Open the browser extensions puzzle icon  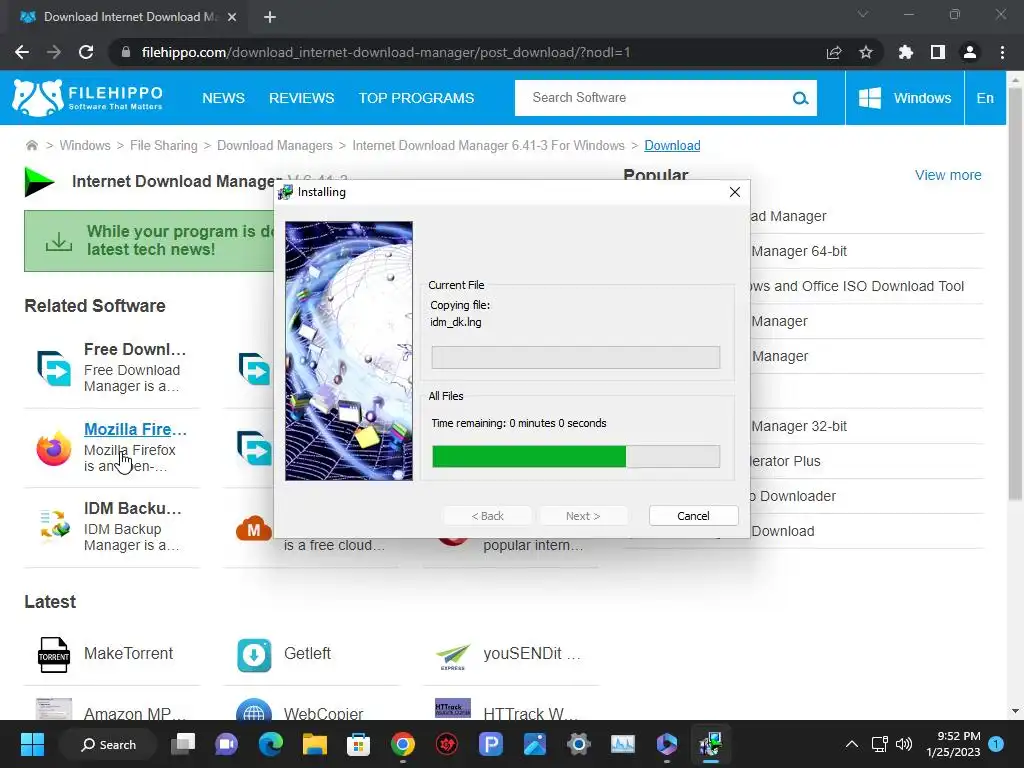click(x=906, y=52)
